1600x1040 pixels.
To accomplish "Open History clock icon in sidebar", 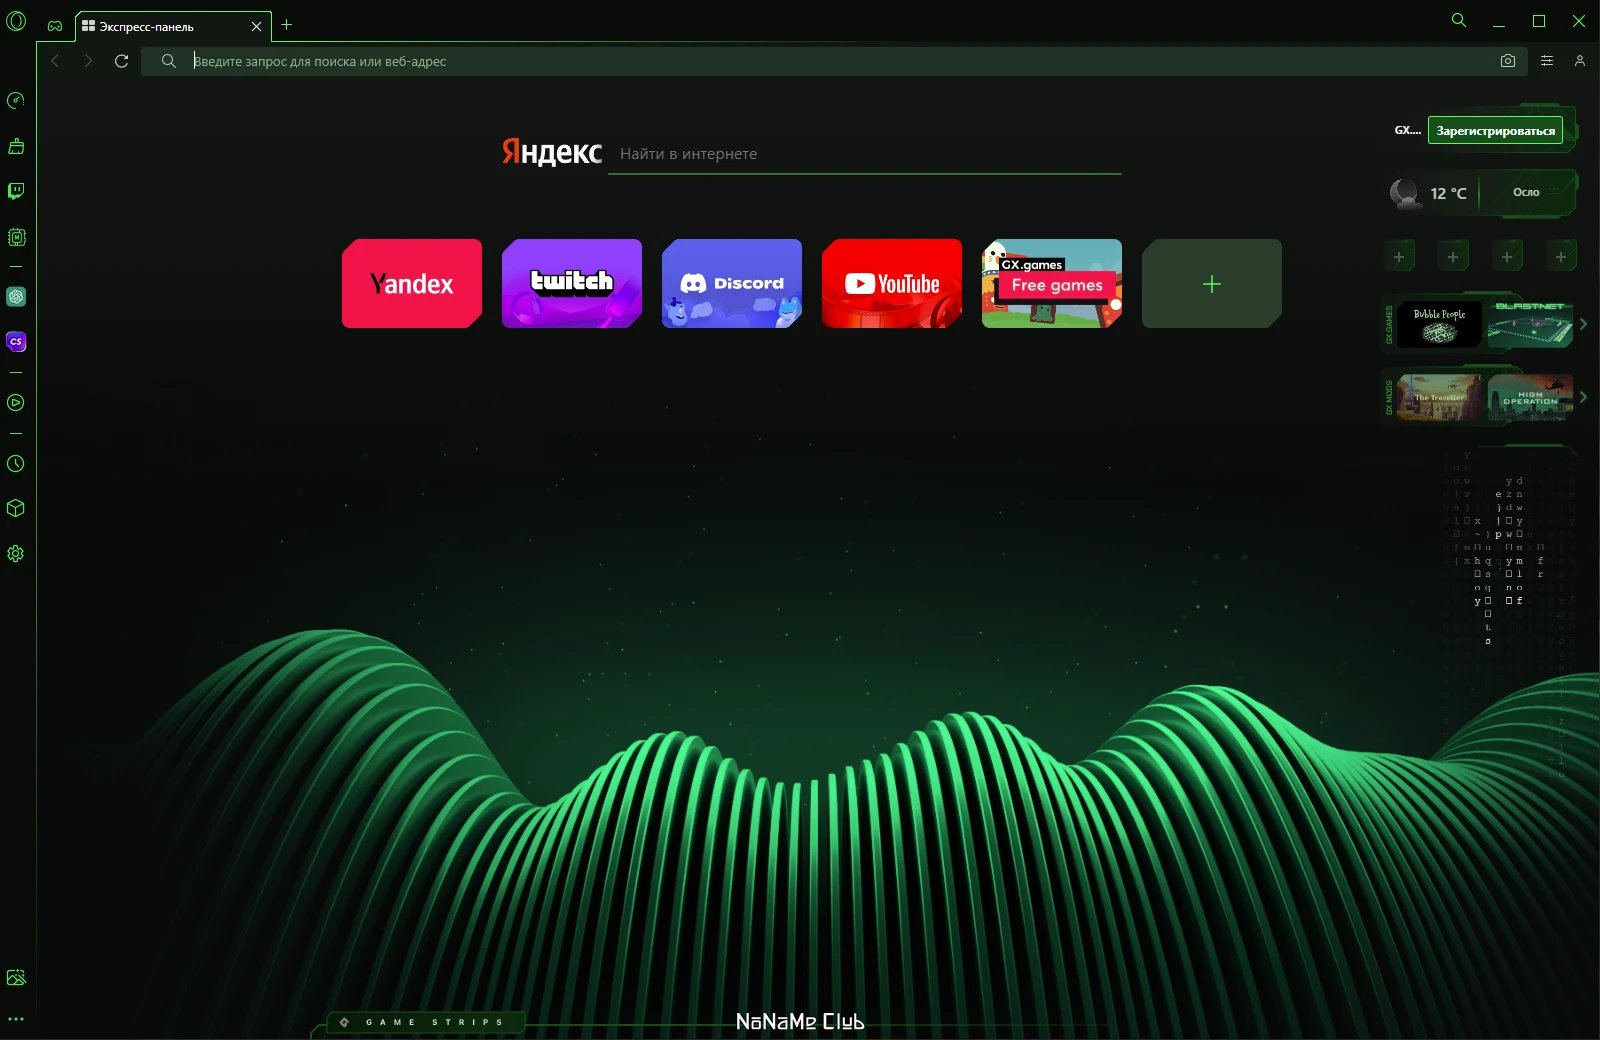I will pos(16,463).
